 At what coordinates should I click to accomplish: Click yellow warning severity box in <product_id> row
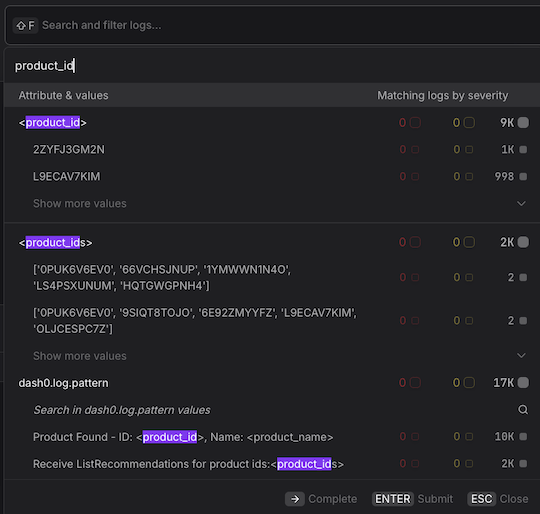tap(469, 123)
